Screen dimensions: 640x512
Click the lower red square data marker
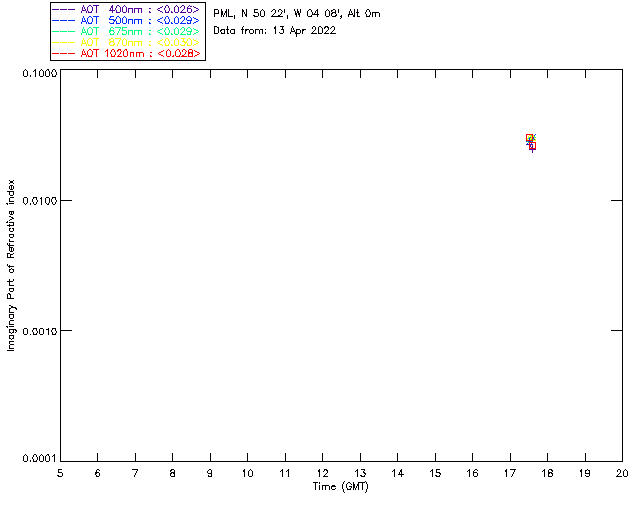click(532, 146)
